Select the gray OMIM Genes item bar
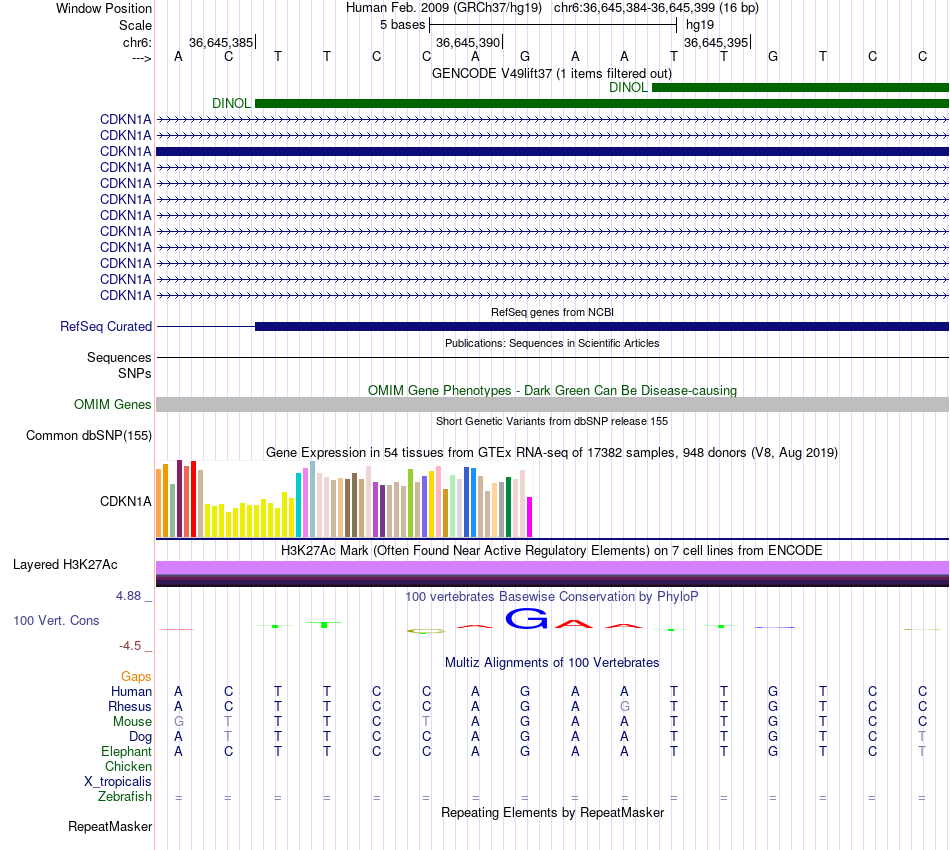This screenshot has width=950, height=850. click(x=552, y=405)
